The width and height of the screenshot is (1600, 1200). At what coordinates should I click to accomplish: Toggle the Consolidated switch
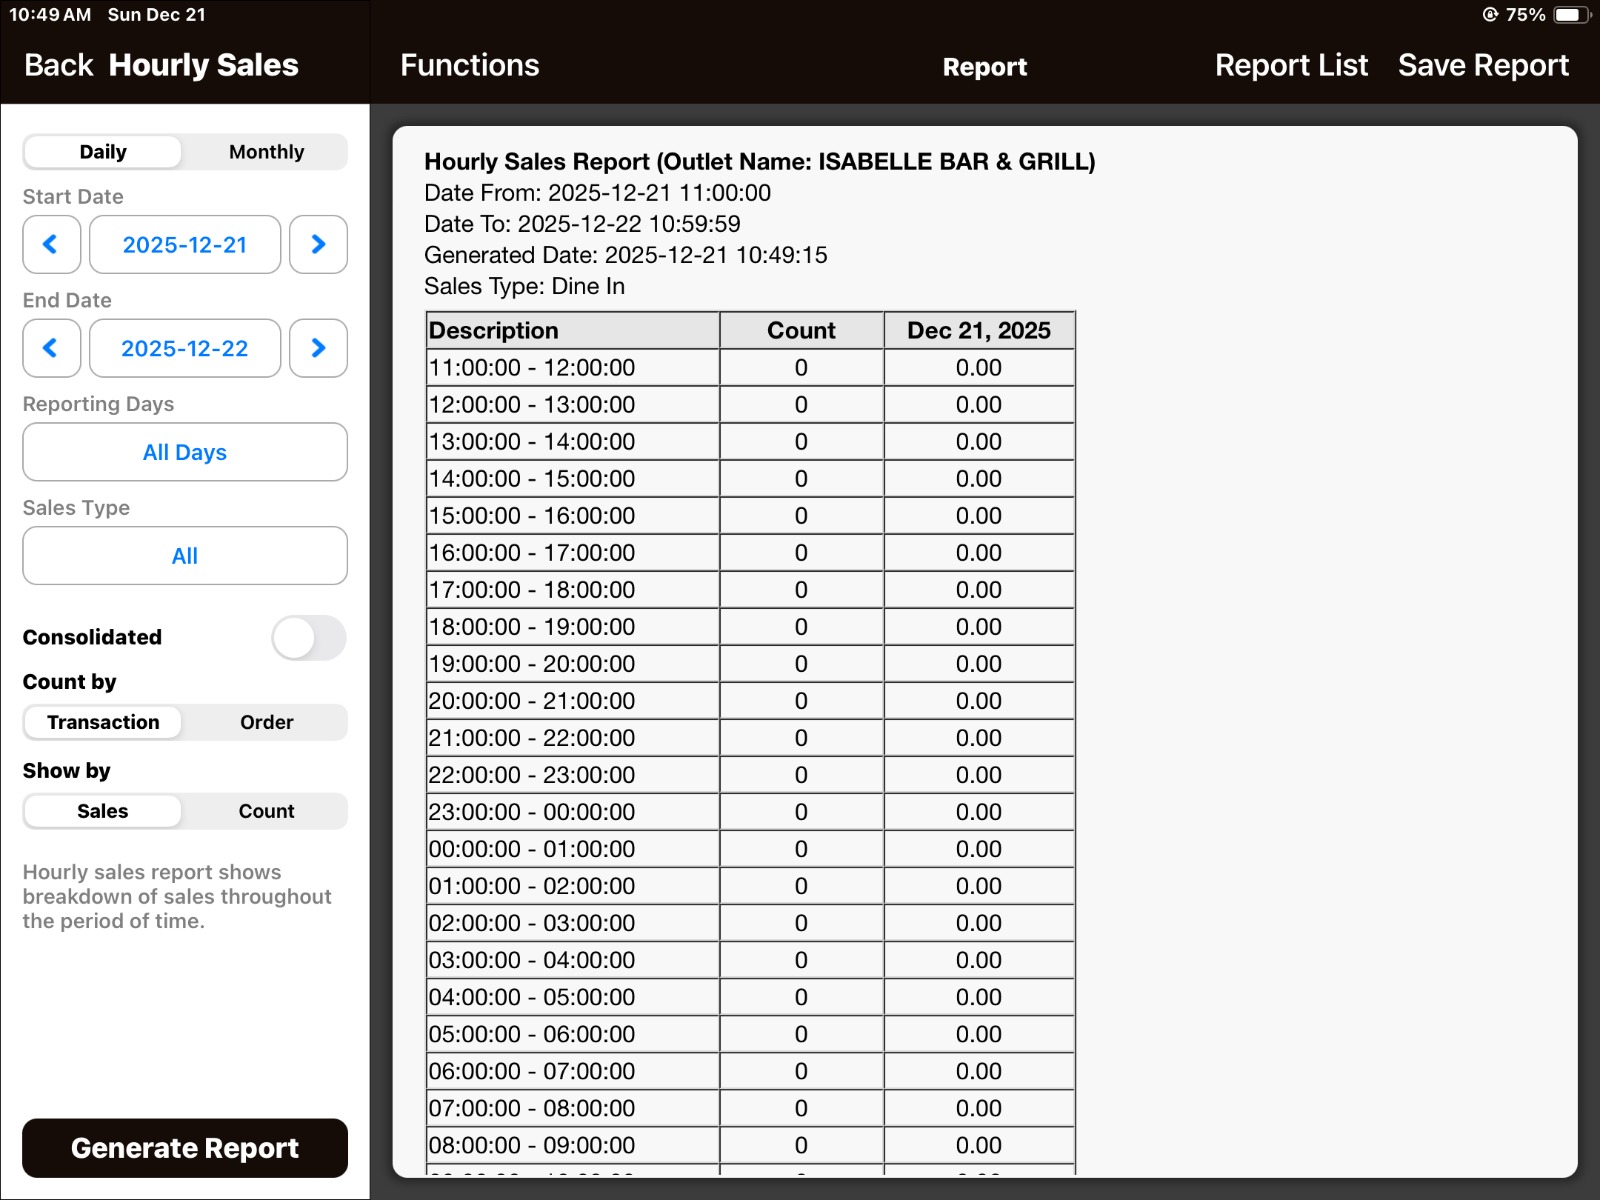(x=309, y=638)
